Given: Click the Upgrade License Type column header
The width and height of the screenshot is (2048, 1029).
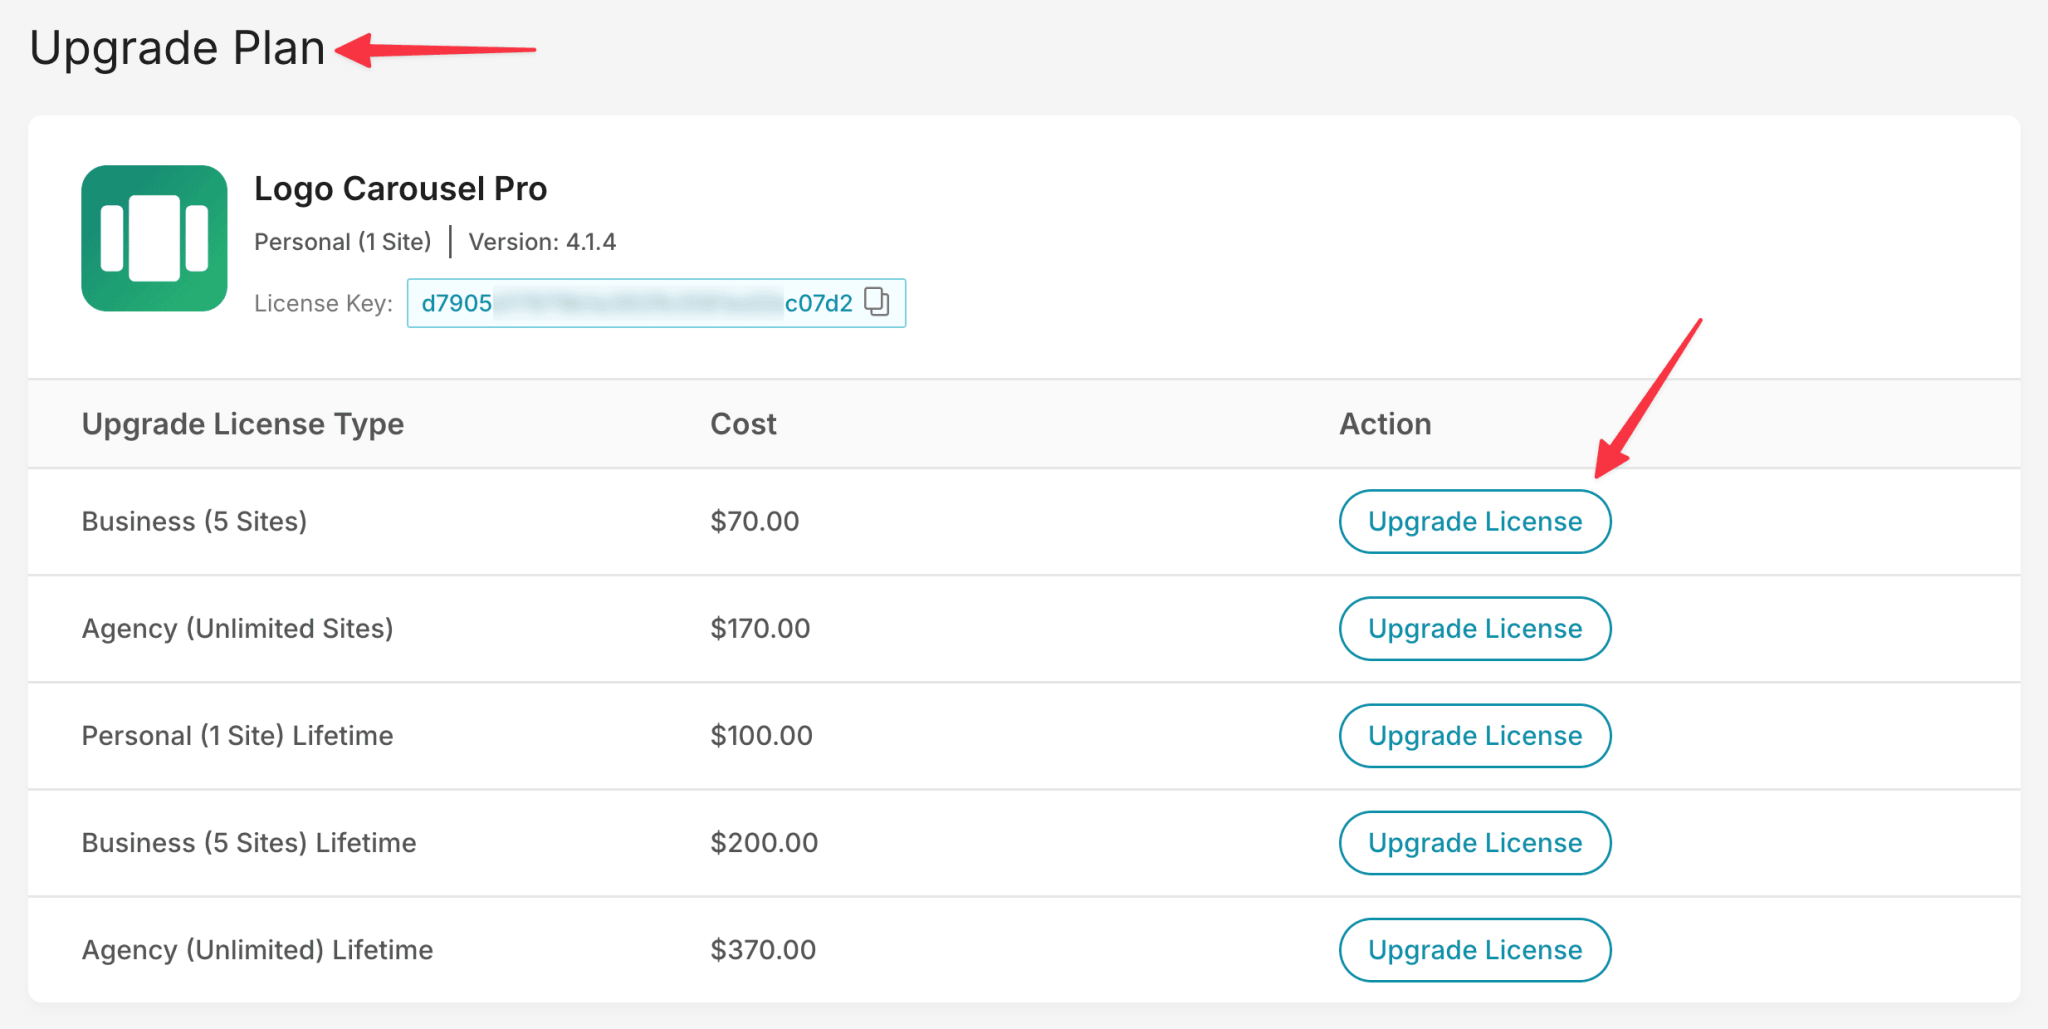Looking at the screenshot, I should point(242,423).
